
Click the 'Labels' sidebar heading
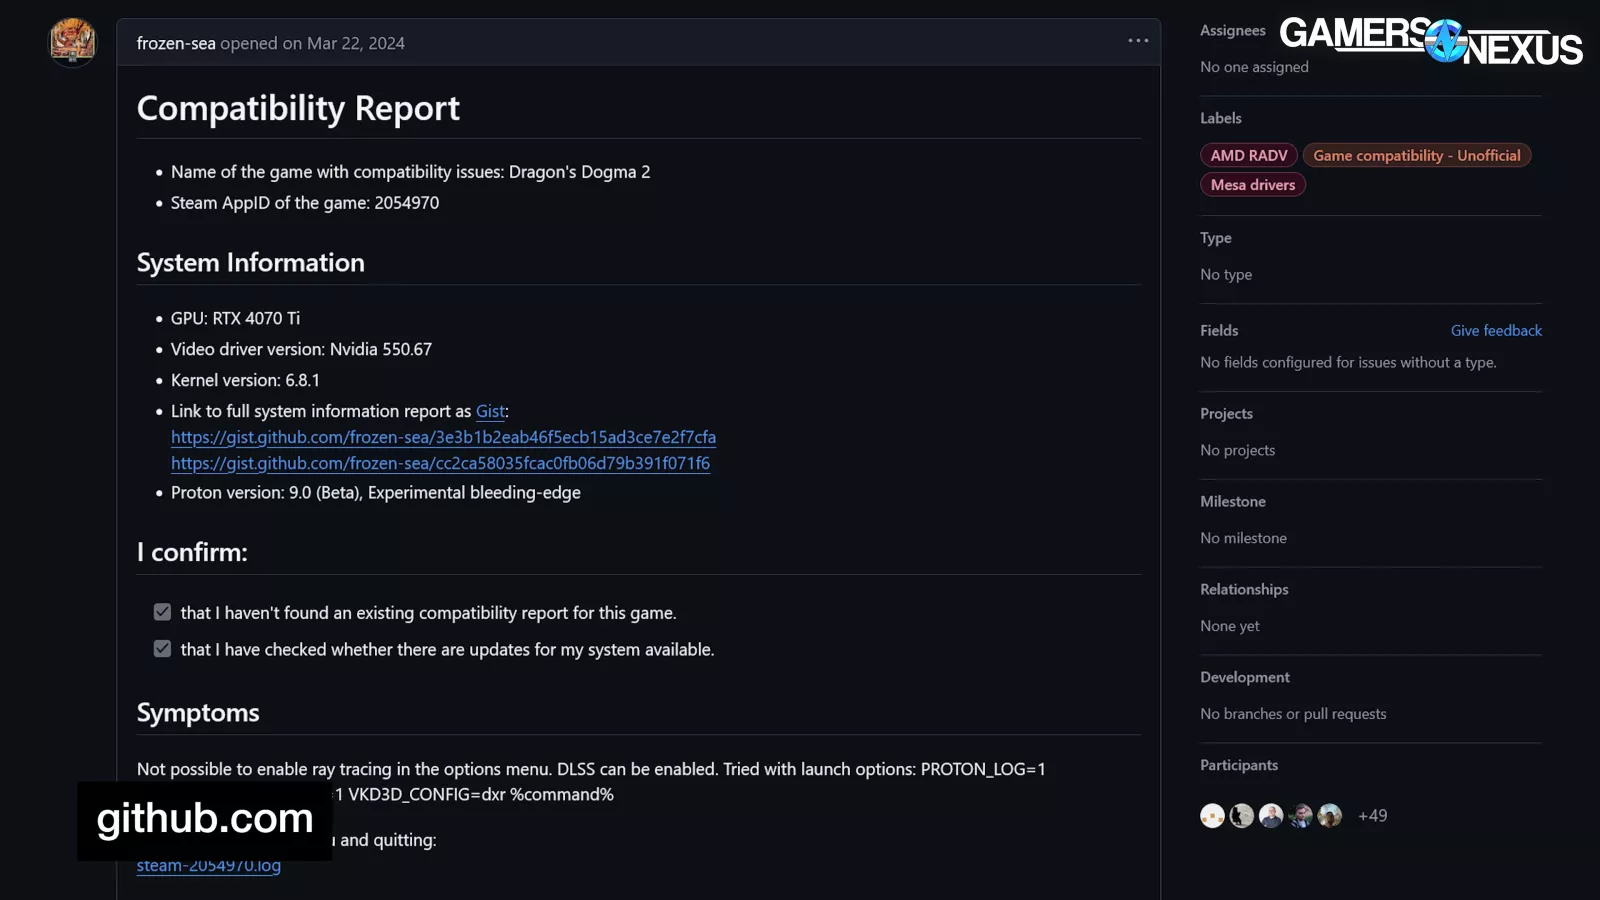click(1221, 118)
